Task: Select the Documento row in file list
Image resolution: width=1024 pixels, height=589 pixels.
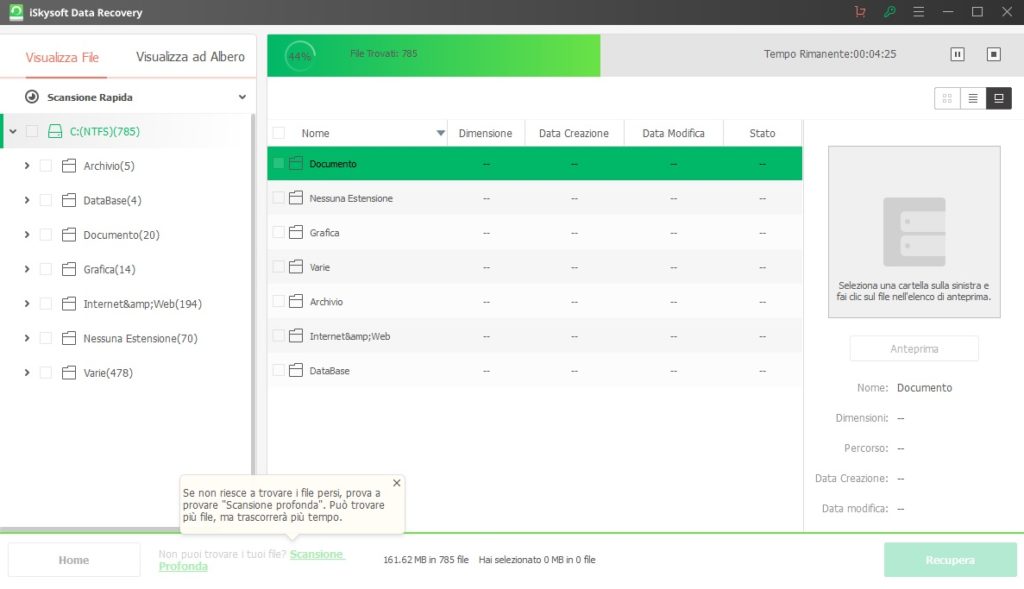Action: (534, 164)
